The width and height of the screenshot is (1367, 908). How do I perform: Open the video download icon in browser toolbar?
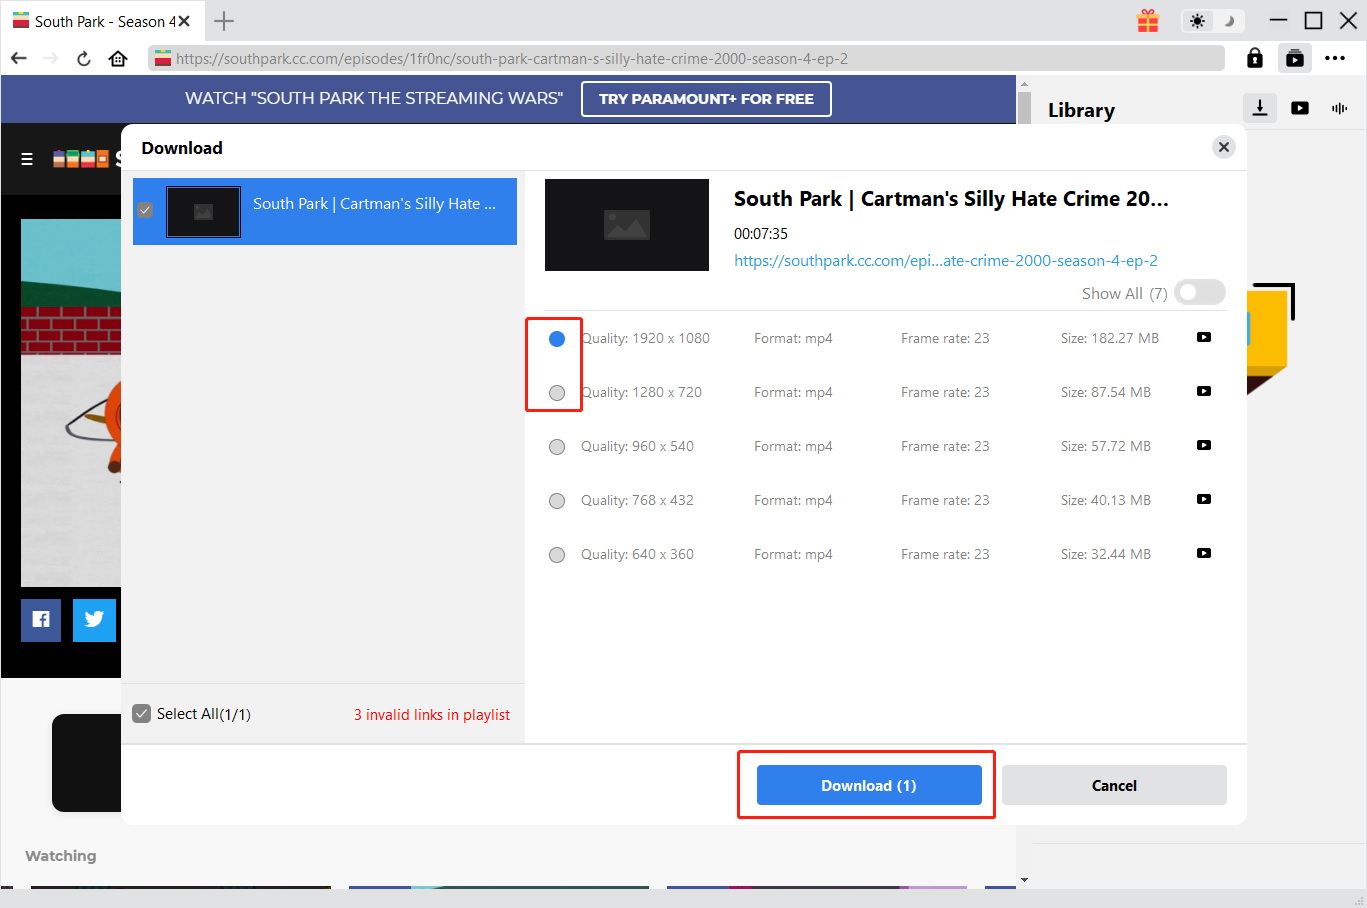1295,58
